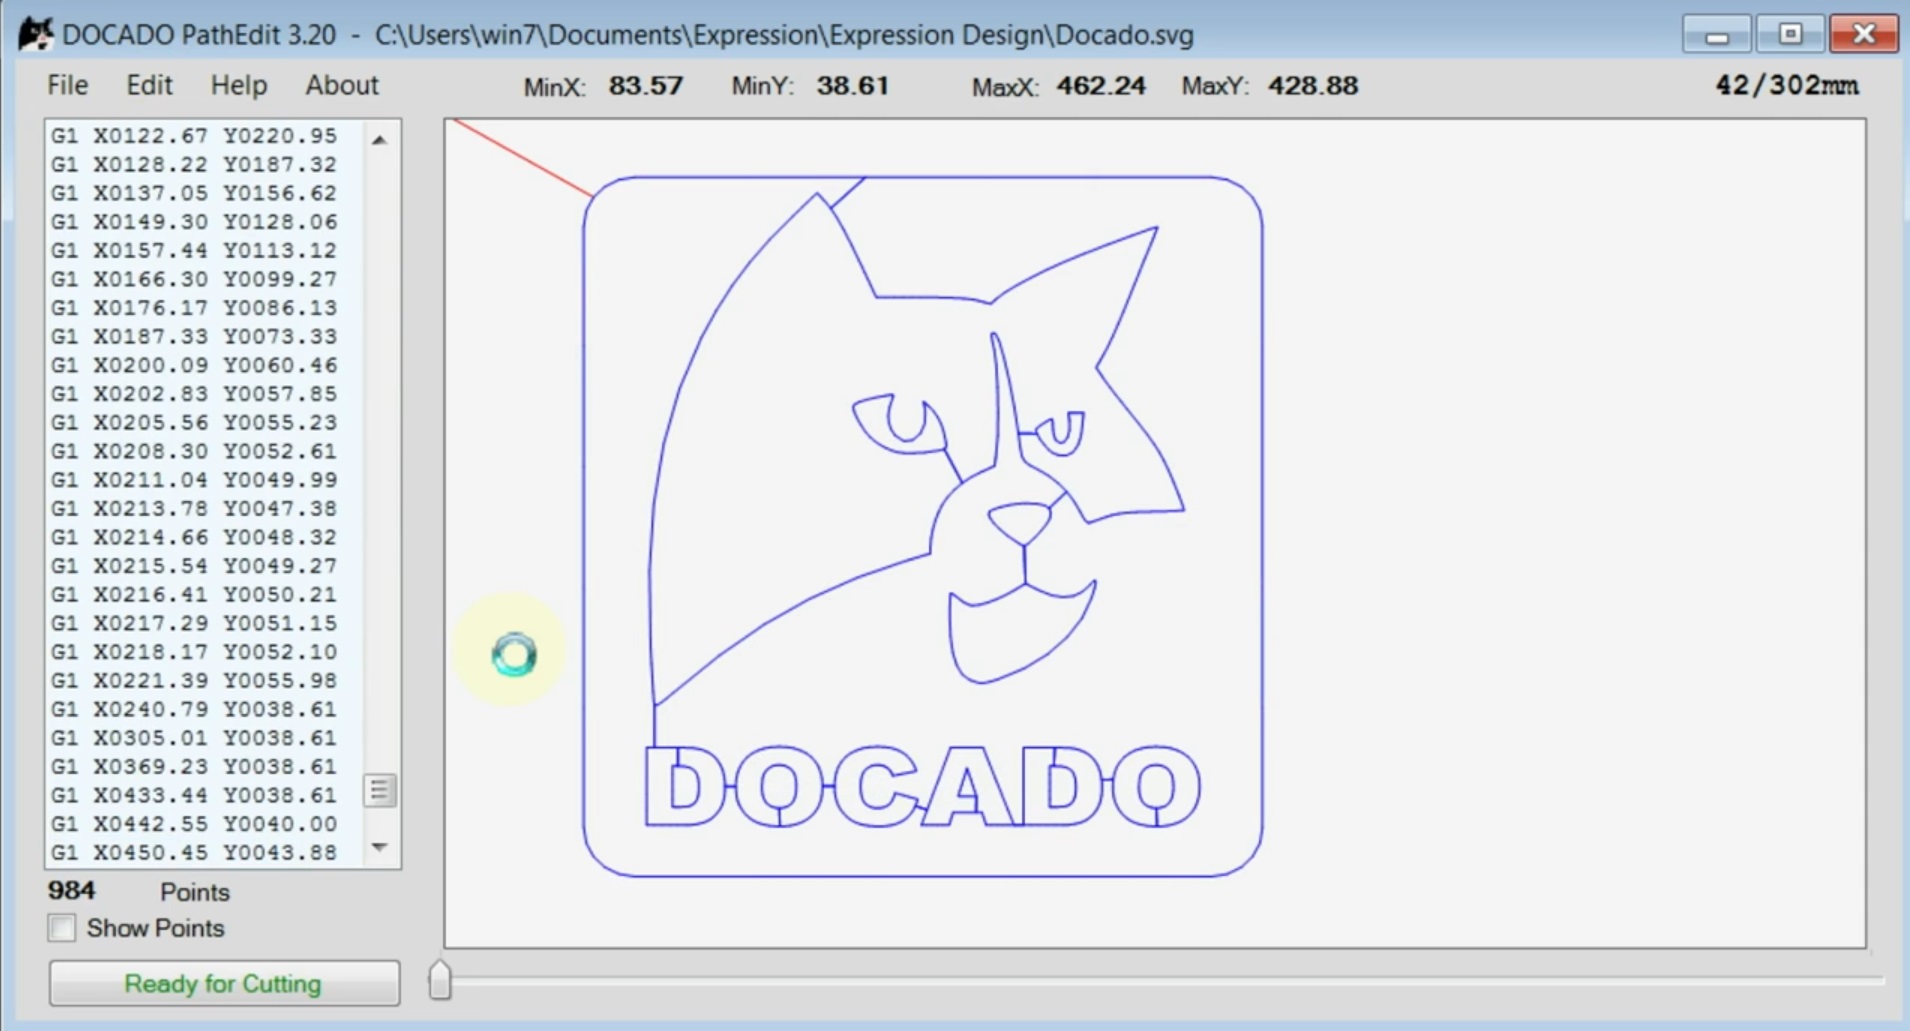
Task: Click the DOCADO cat icon in title bar
Action: click(35, 34)
